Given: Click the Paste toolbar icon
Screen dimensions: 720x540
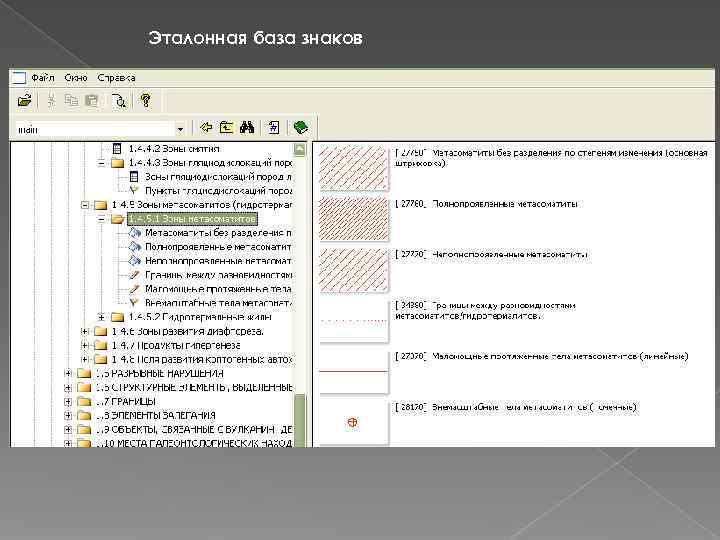Looking at the screenshot, I should 92,101.
